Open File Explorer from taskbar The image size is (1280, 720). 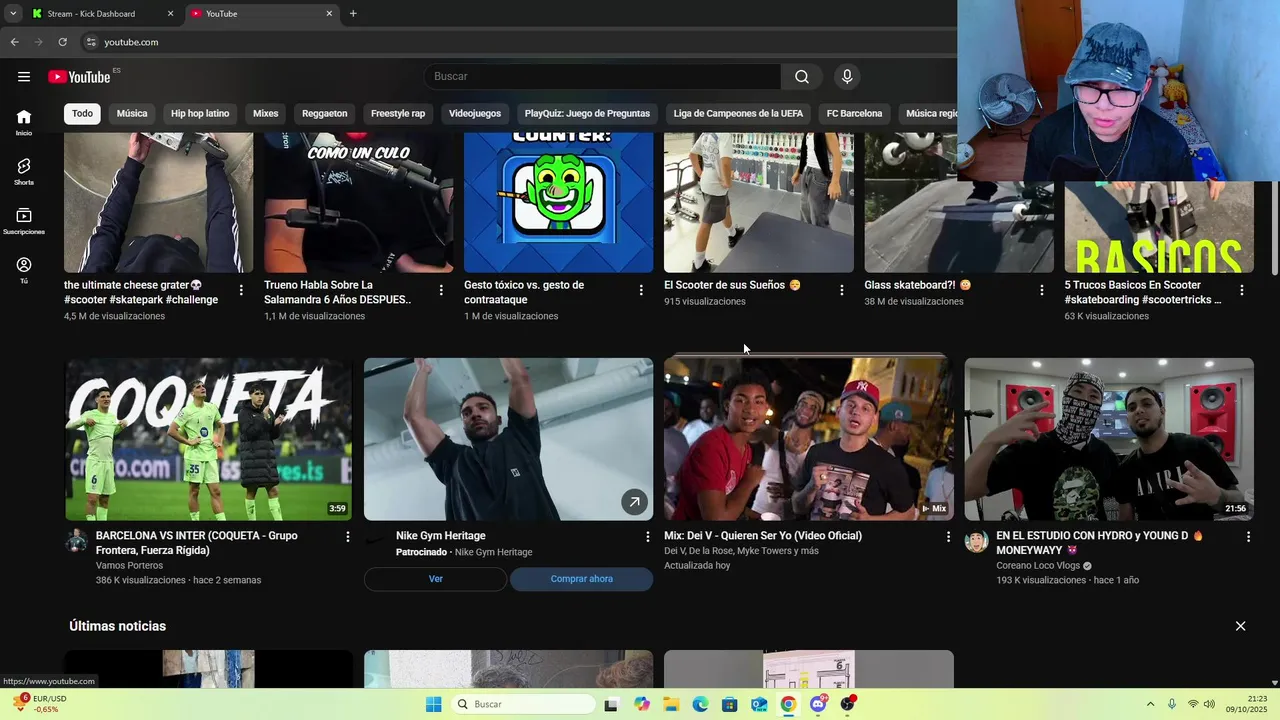click(x=671, y=704)
